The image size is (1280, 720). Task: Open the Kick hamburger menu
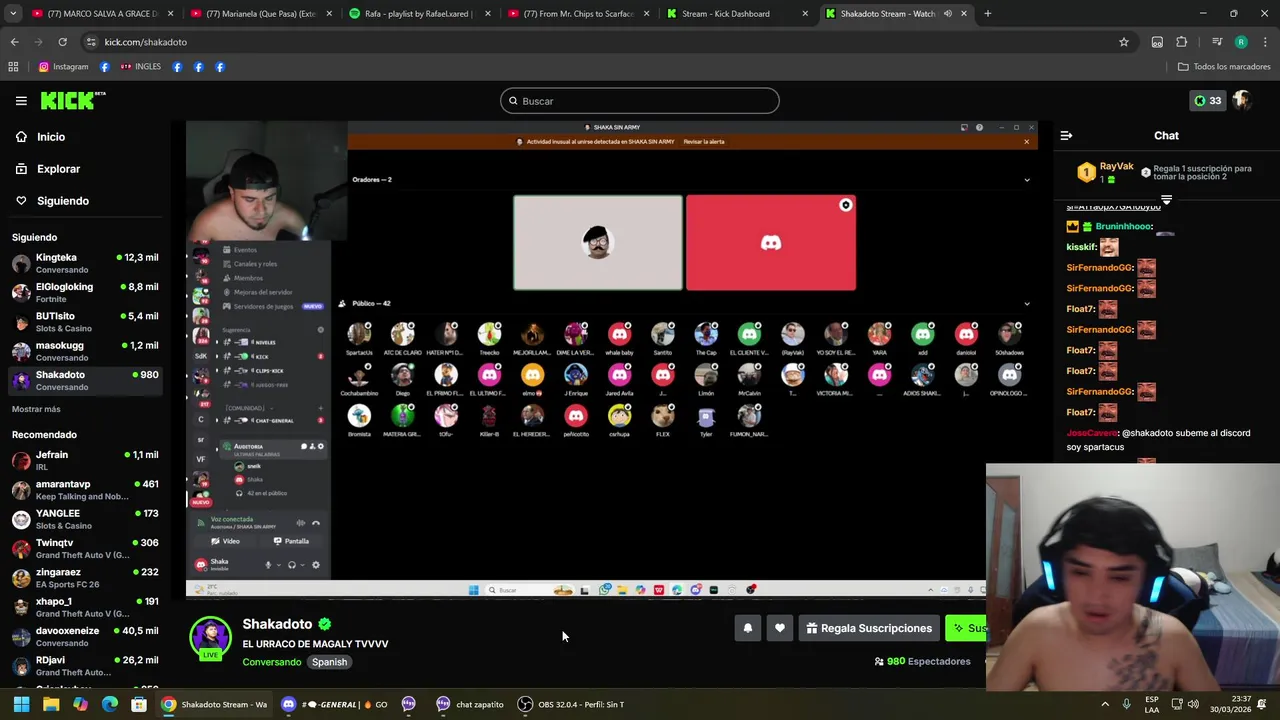tap(21, 101)
